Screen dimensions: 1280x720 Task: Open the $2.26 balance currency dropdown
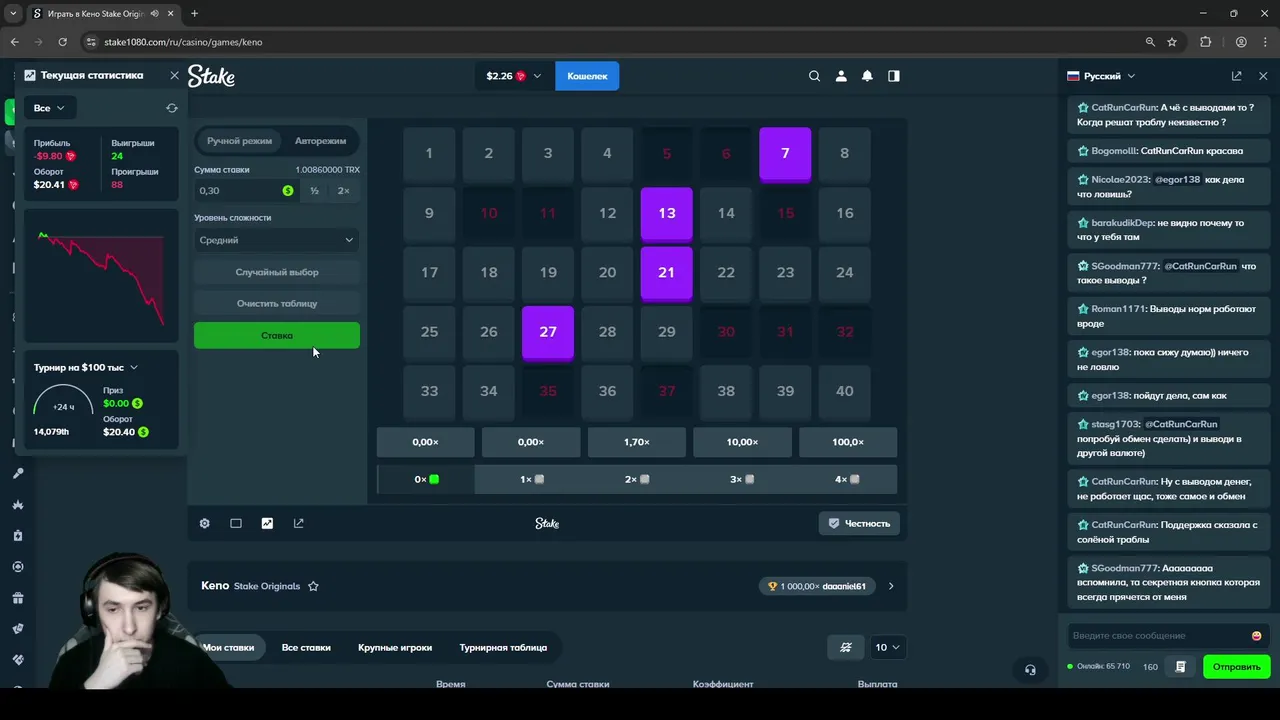pyautogui.click(x=513, y=76)
